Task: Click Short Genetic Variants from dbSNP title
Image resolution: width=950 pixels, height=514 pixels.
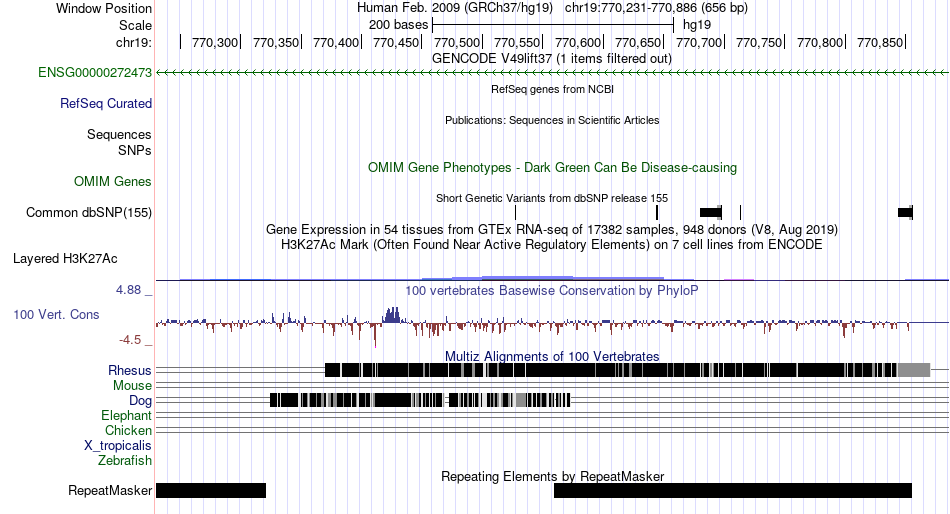Action: pyautogui.click(x=552, y=198)
